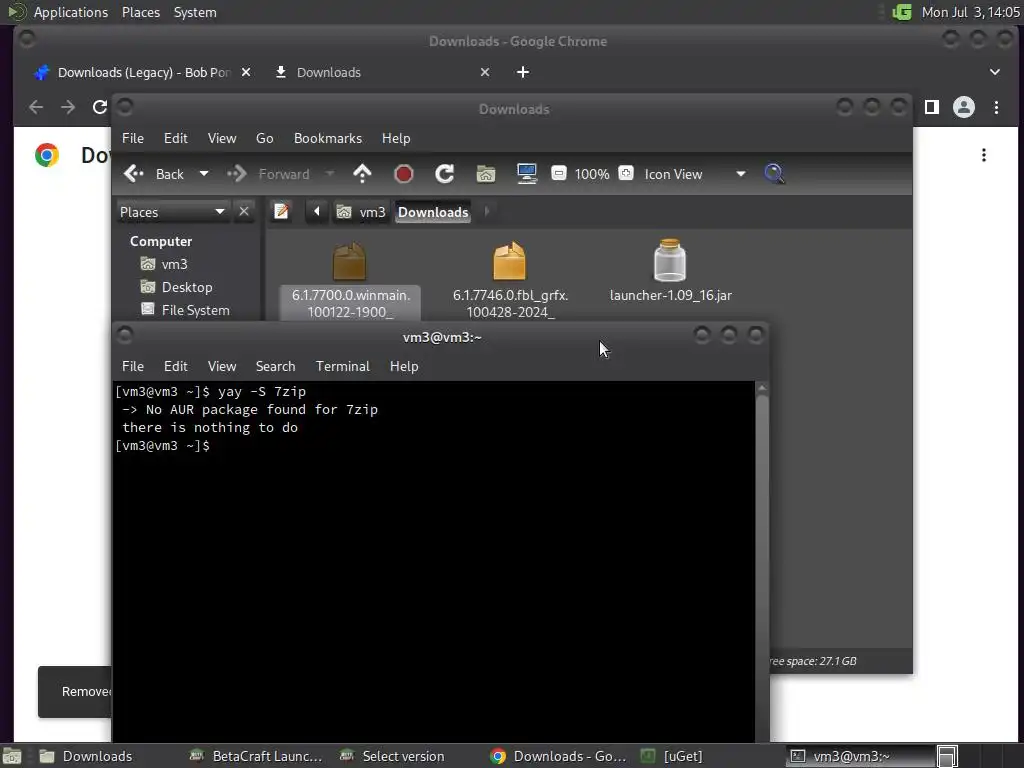Open File System in the sidebar
Viewport: 1024px width, 768px height.
pos(185,310)
